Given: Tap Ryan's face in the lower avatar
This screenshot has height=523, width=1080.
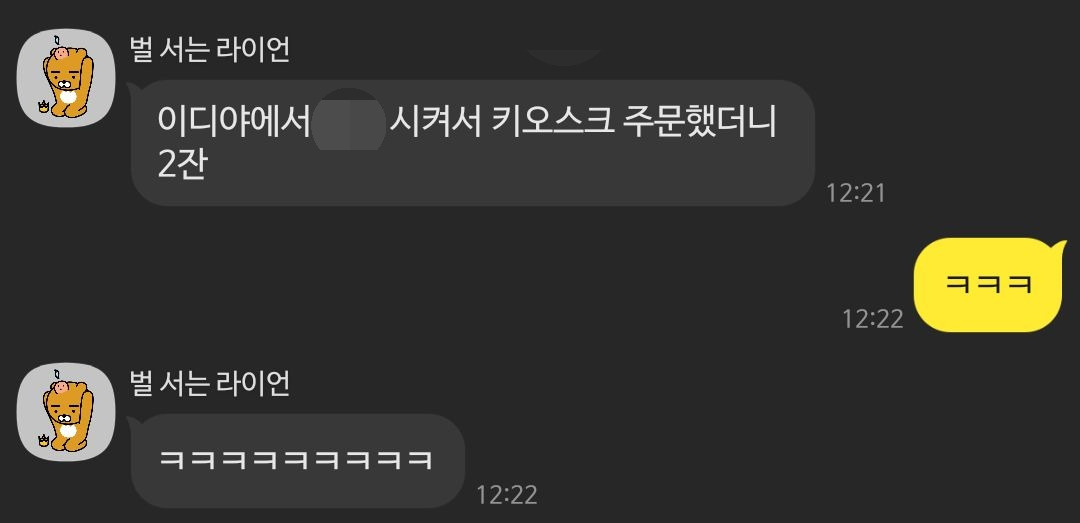Looking at the screenshot, I should (x=65, y=413).
